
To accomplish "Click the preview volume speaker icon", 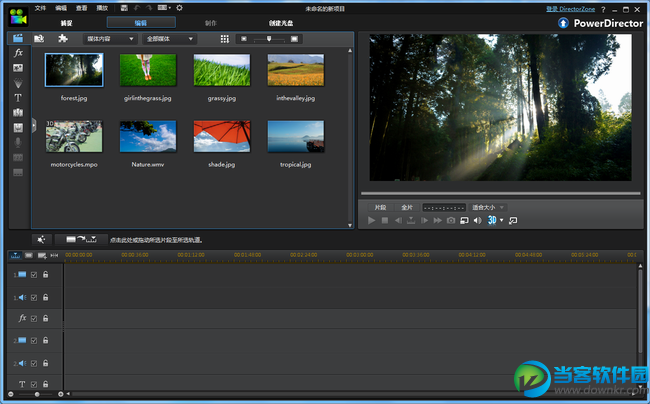I will tap(477, 220).
